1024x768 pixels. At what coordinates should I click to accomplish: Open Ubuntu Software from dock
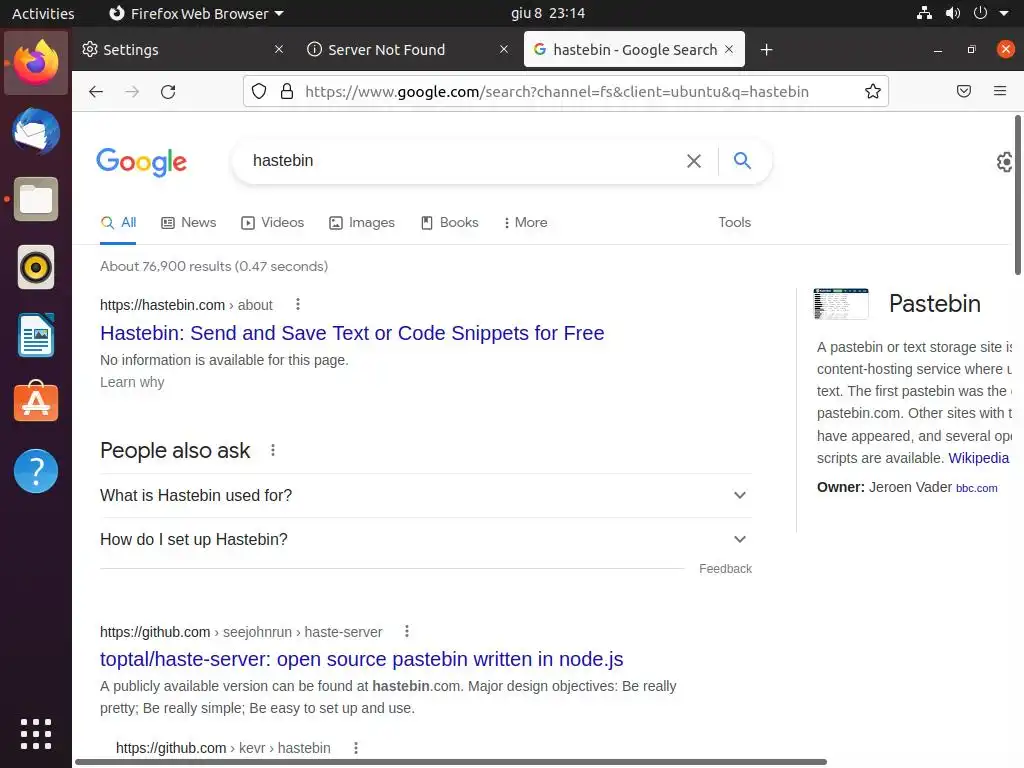click(x=36, y=402)
